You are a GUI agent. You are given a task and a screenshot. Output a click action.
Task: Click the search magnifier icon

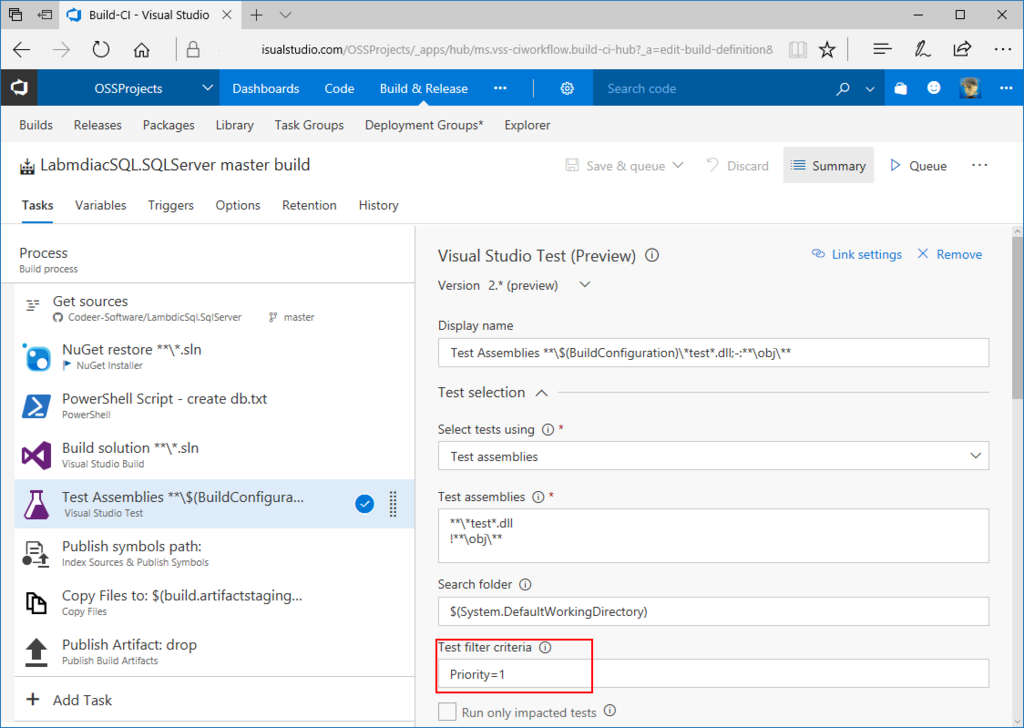(843, 88)
